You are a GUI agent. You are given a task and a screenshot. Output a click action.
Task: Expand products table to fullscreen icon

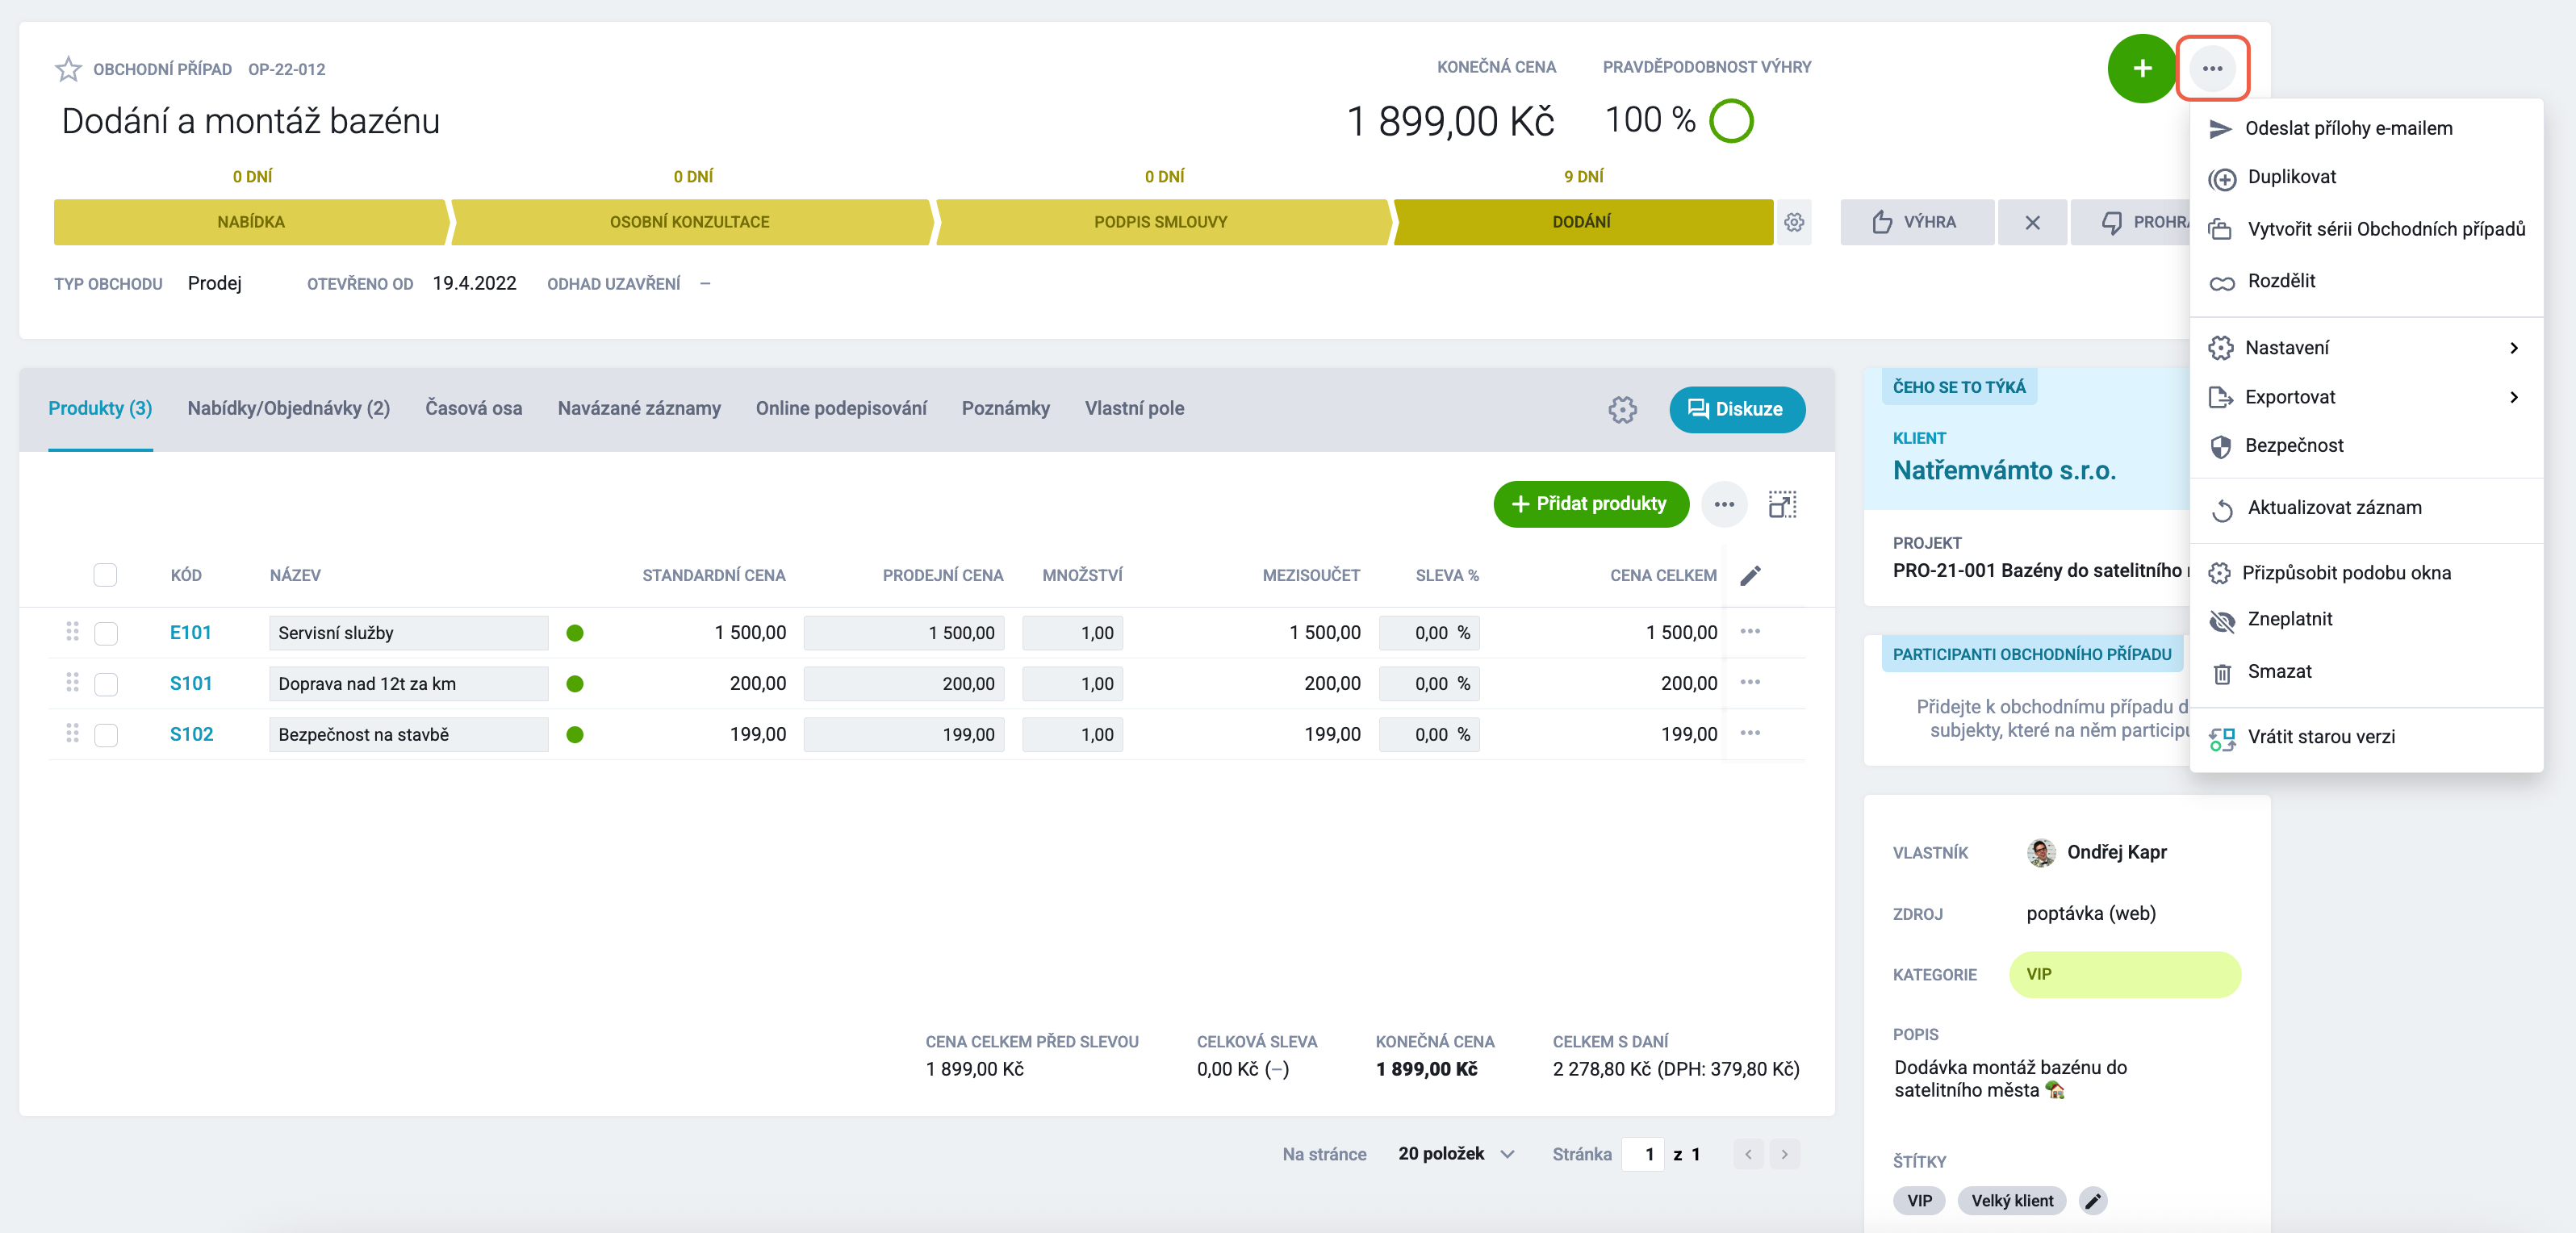click(x=1782, y=504)
